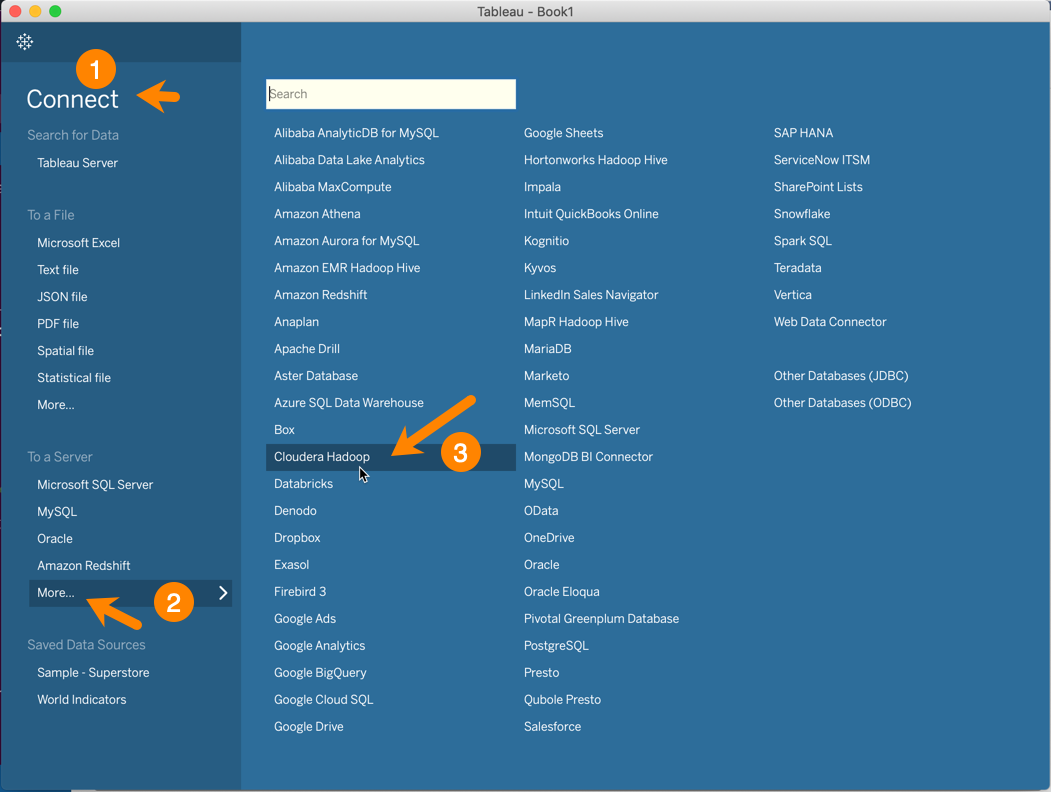Select Amazon Redshift in the connector list

coord(320,294)
